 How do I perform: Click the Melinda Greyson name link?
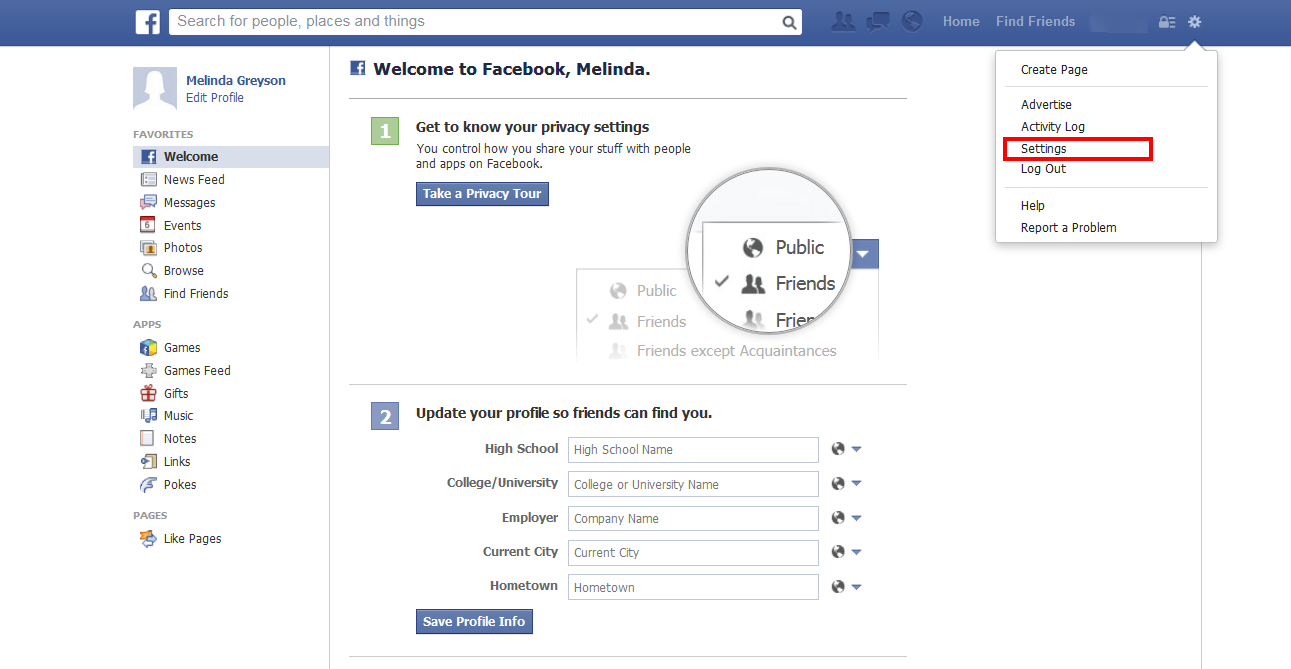point(236,81)
